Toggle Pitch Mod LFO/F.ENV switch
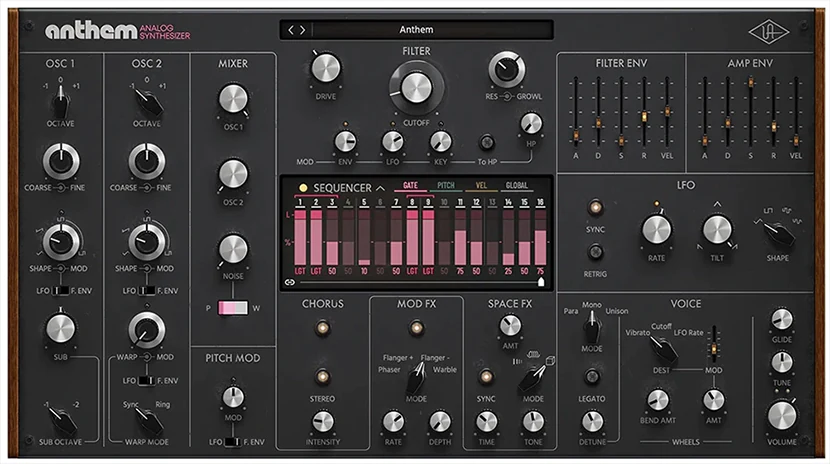Image resolution: width=830 pixels, height=464 pixels. tap(233, 442)
